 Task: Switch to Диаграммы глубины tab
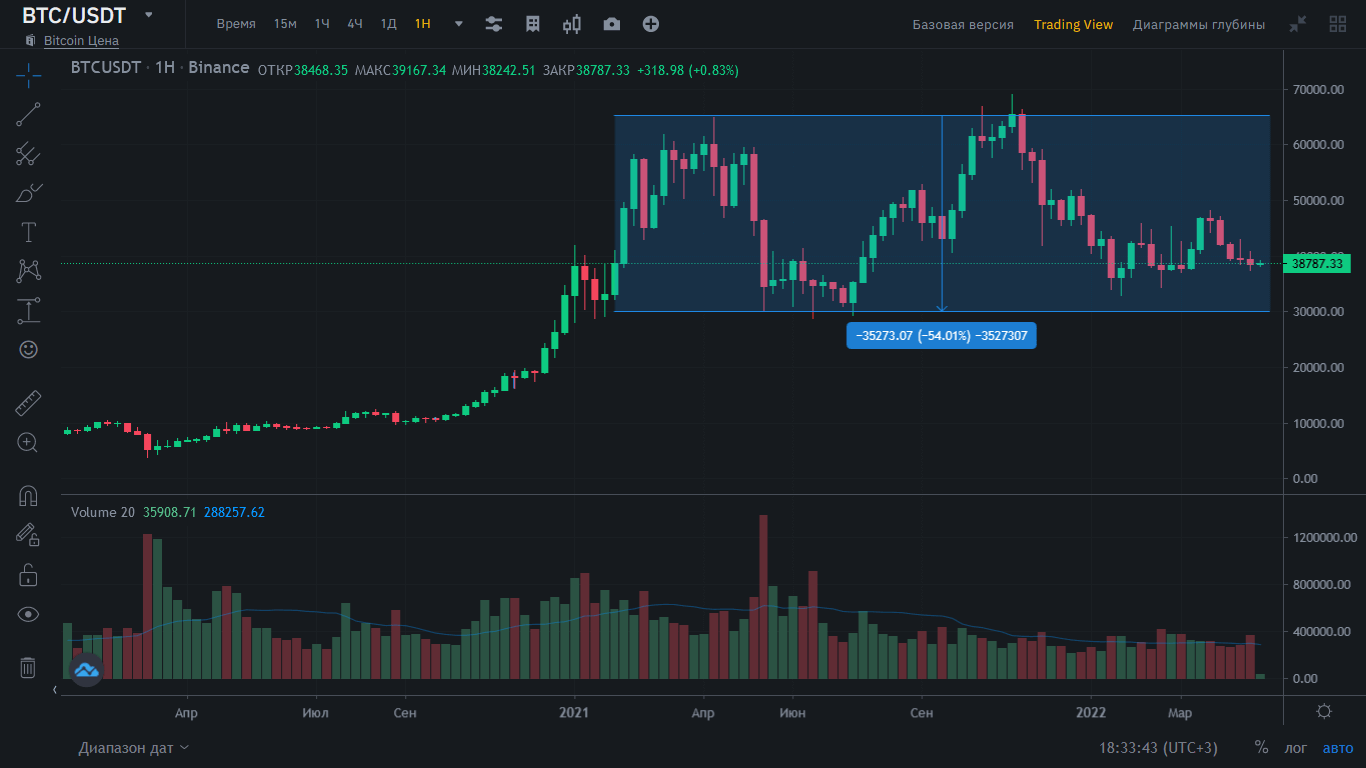pyautogui.click(x=1198, y=24)
